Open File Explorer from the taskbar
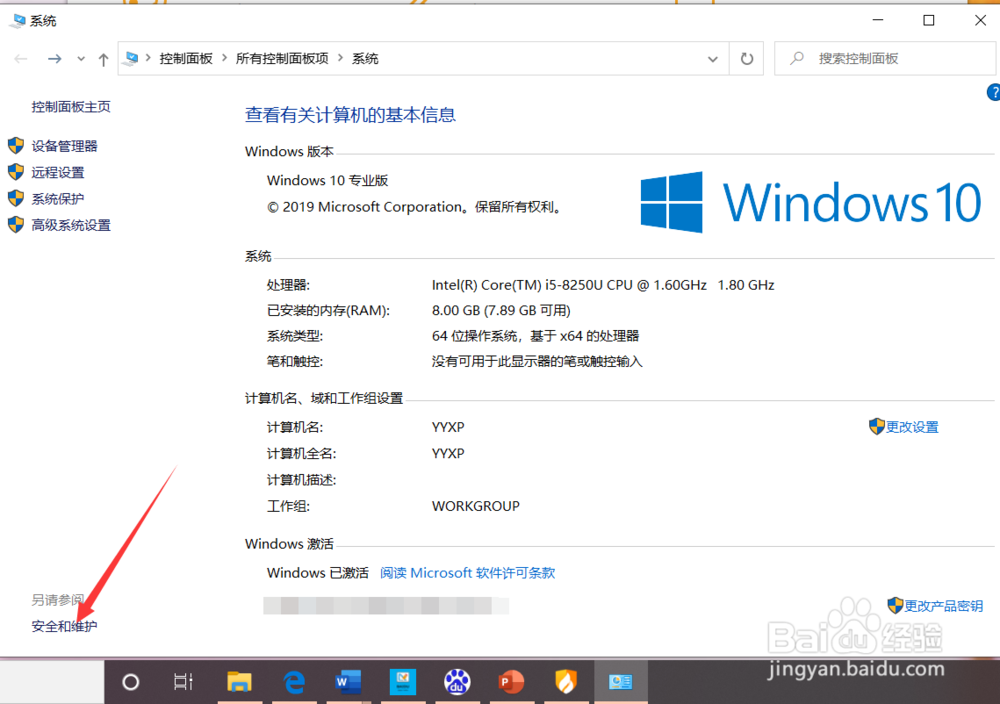Viewport: 1000px width, 704px height. click(239, 682)
